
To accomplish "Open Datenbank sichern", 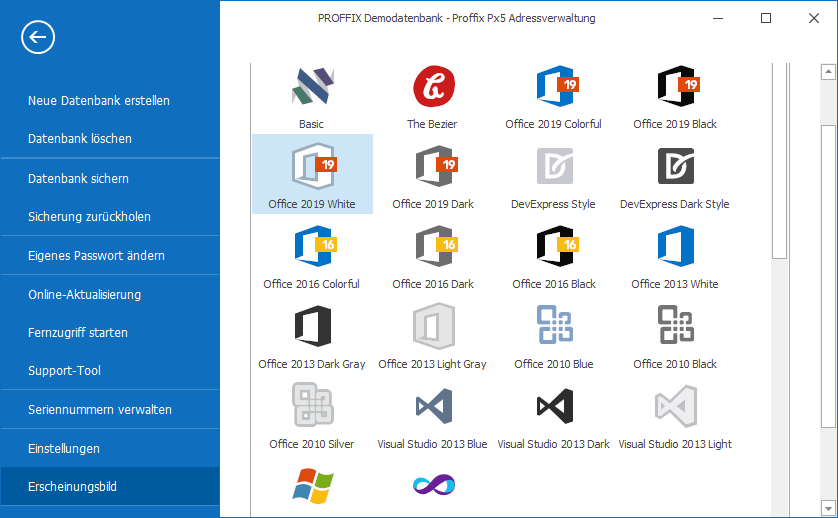I will (x=110, y=179).
